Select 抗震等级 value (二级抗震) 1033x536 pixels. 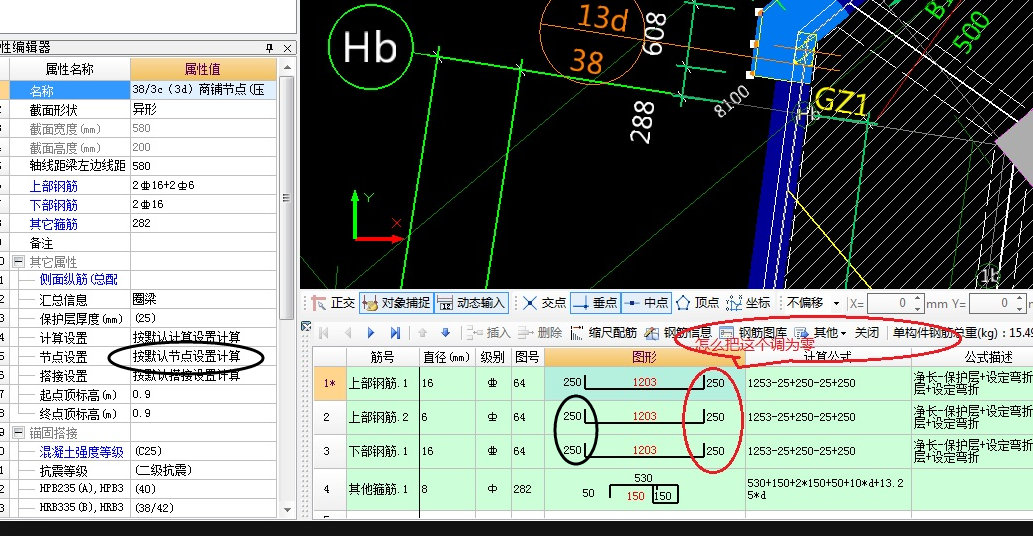203,471
